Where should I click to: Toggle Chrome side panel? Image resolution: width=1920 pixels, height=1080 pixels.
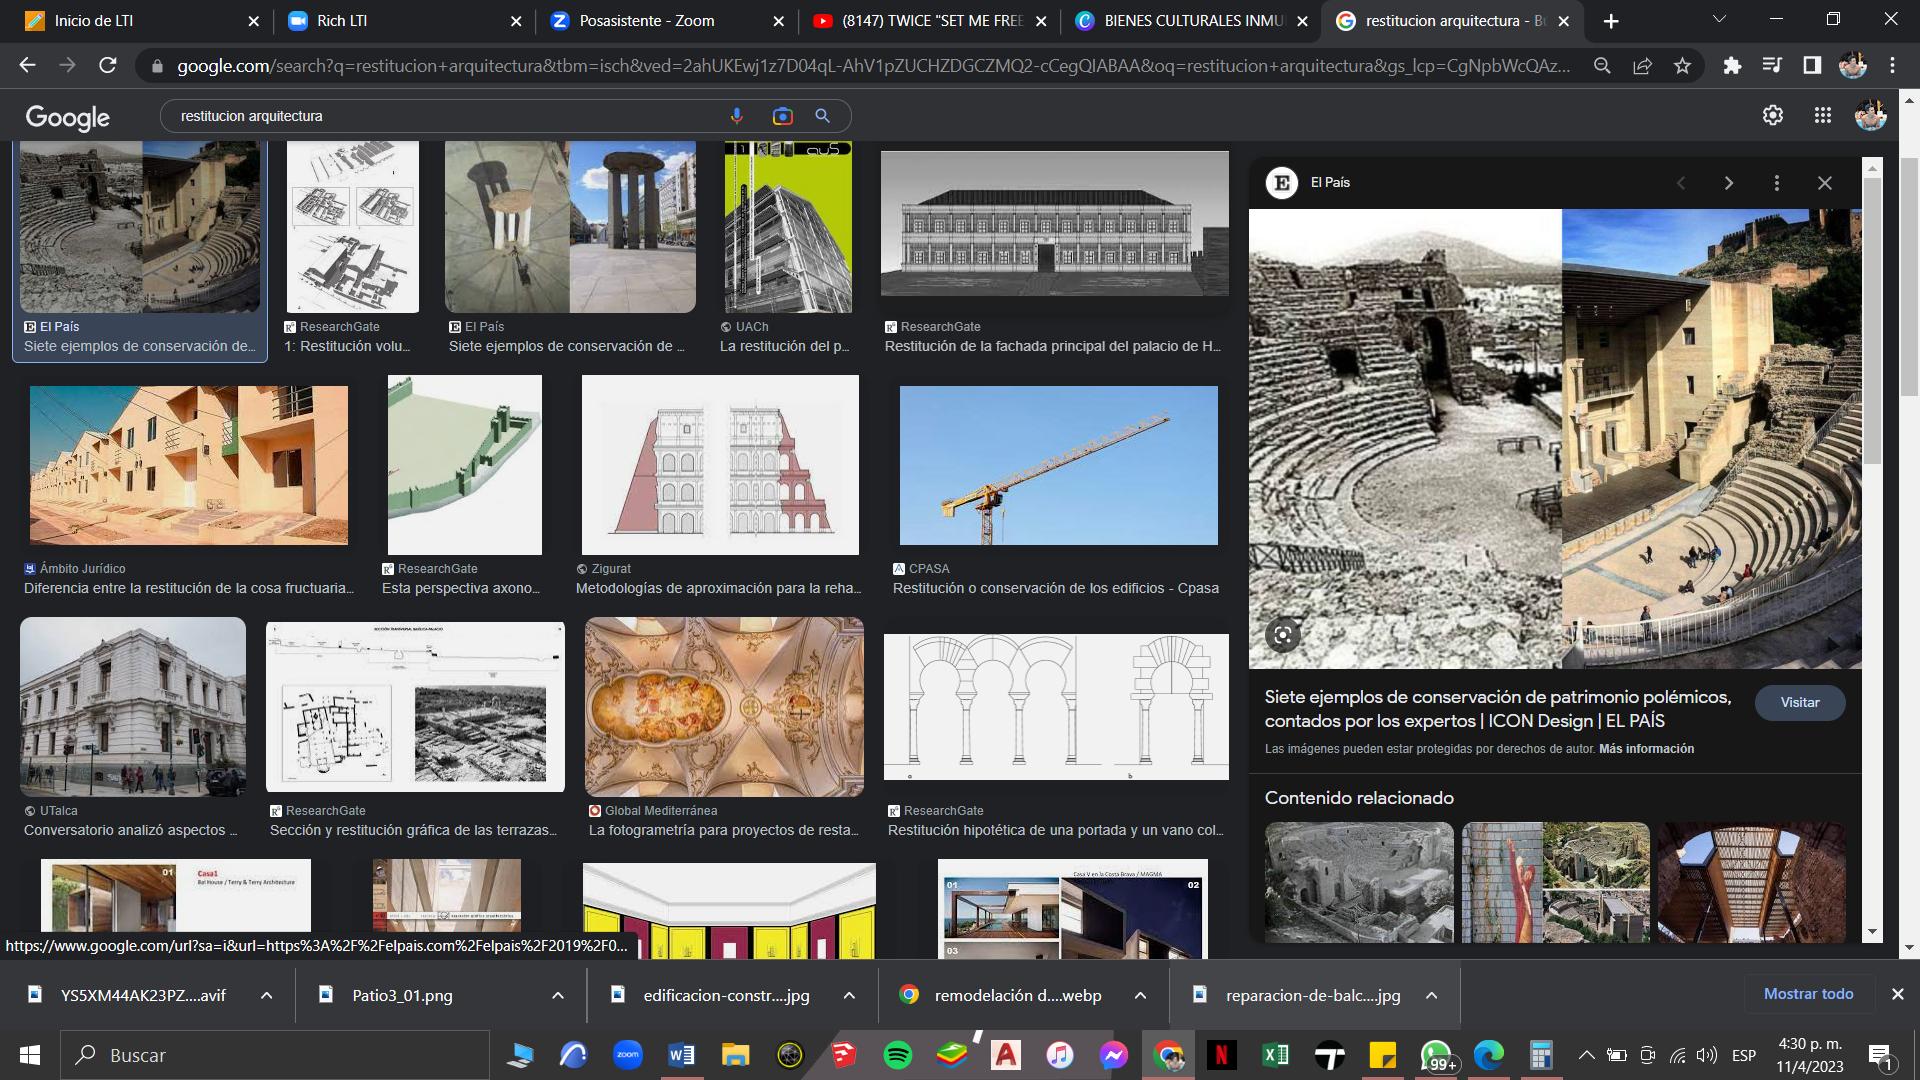coord(1812,66)
